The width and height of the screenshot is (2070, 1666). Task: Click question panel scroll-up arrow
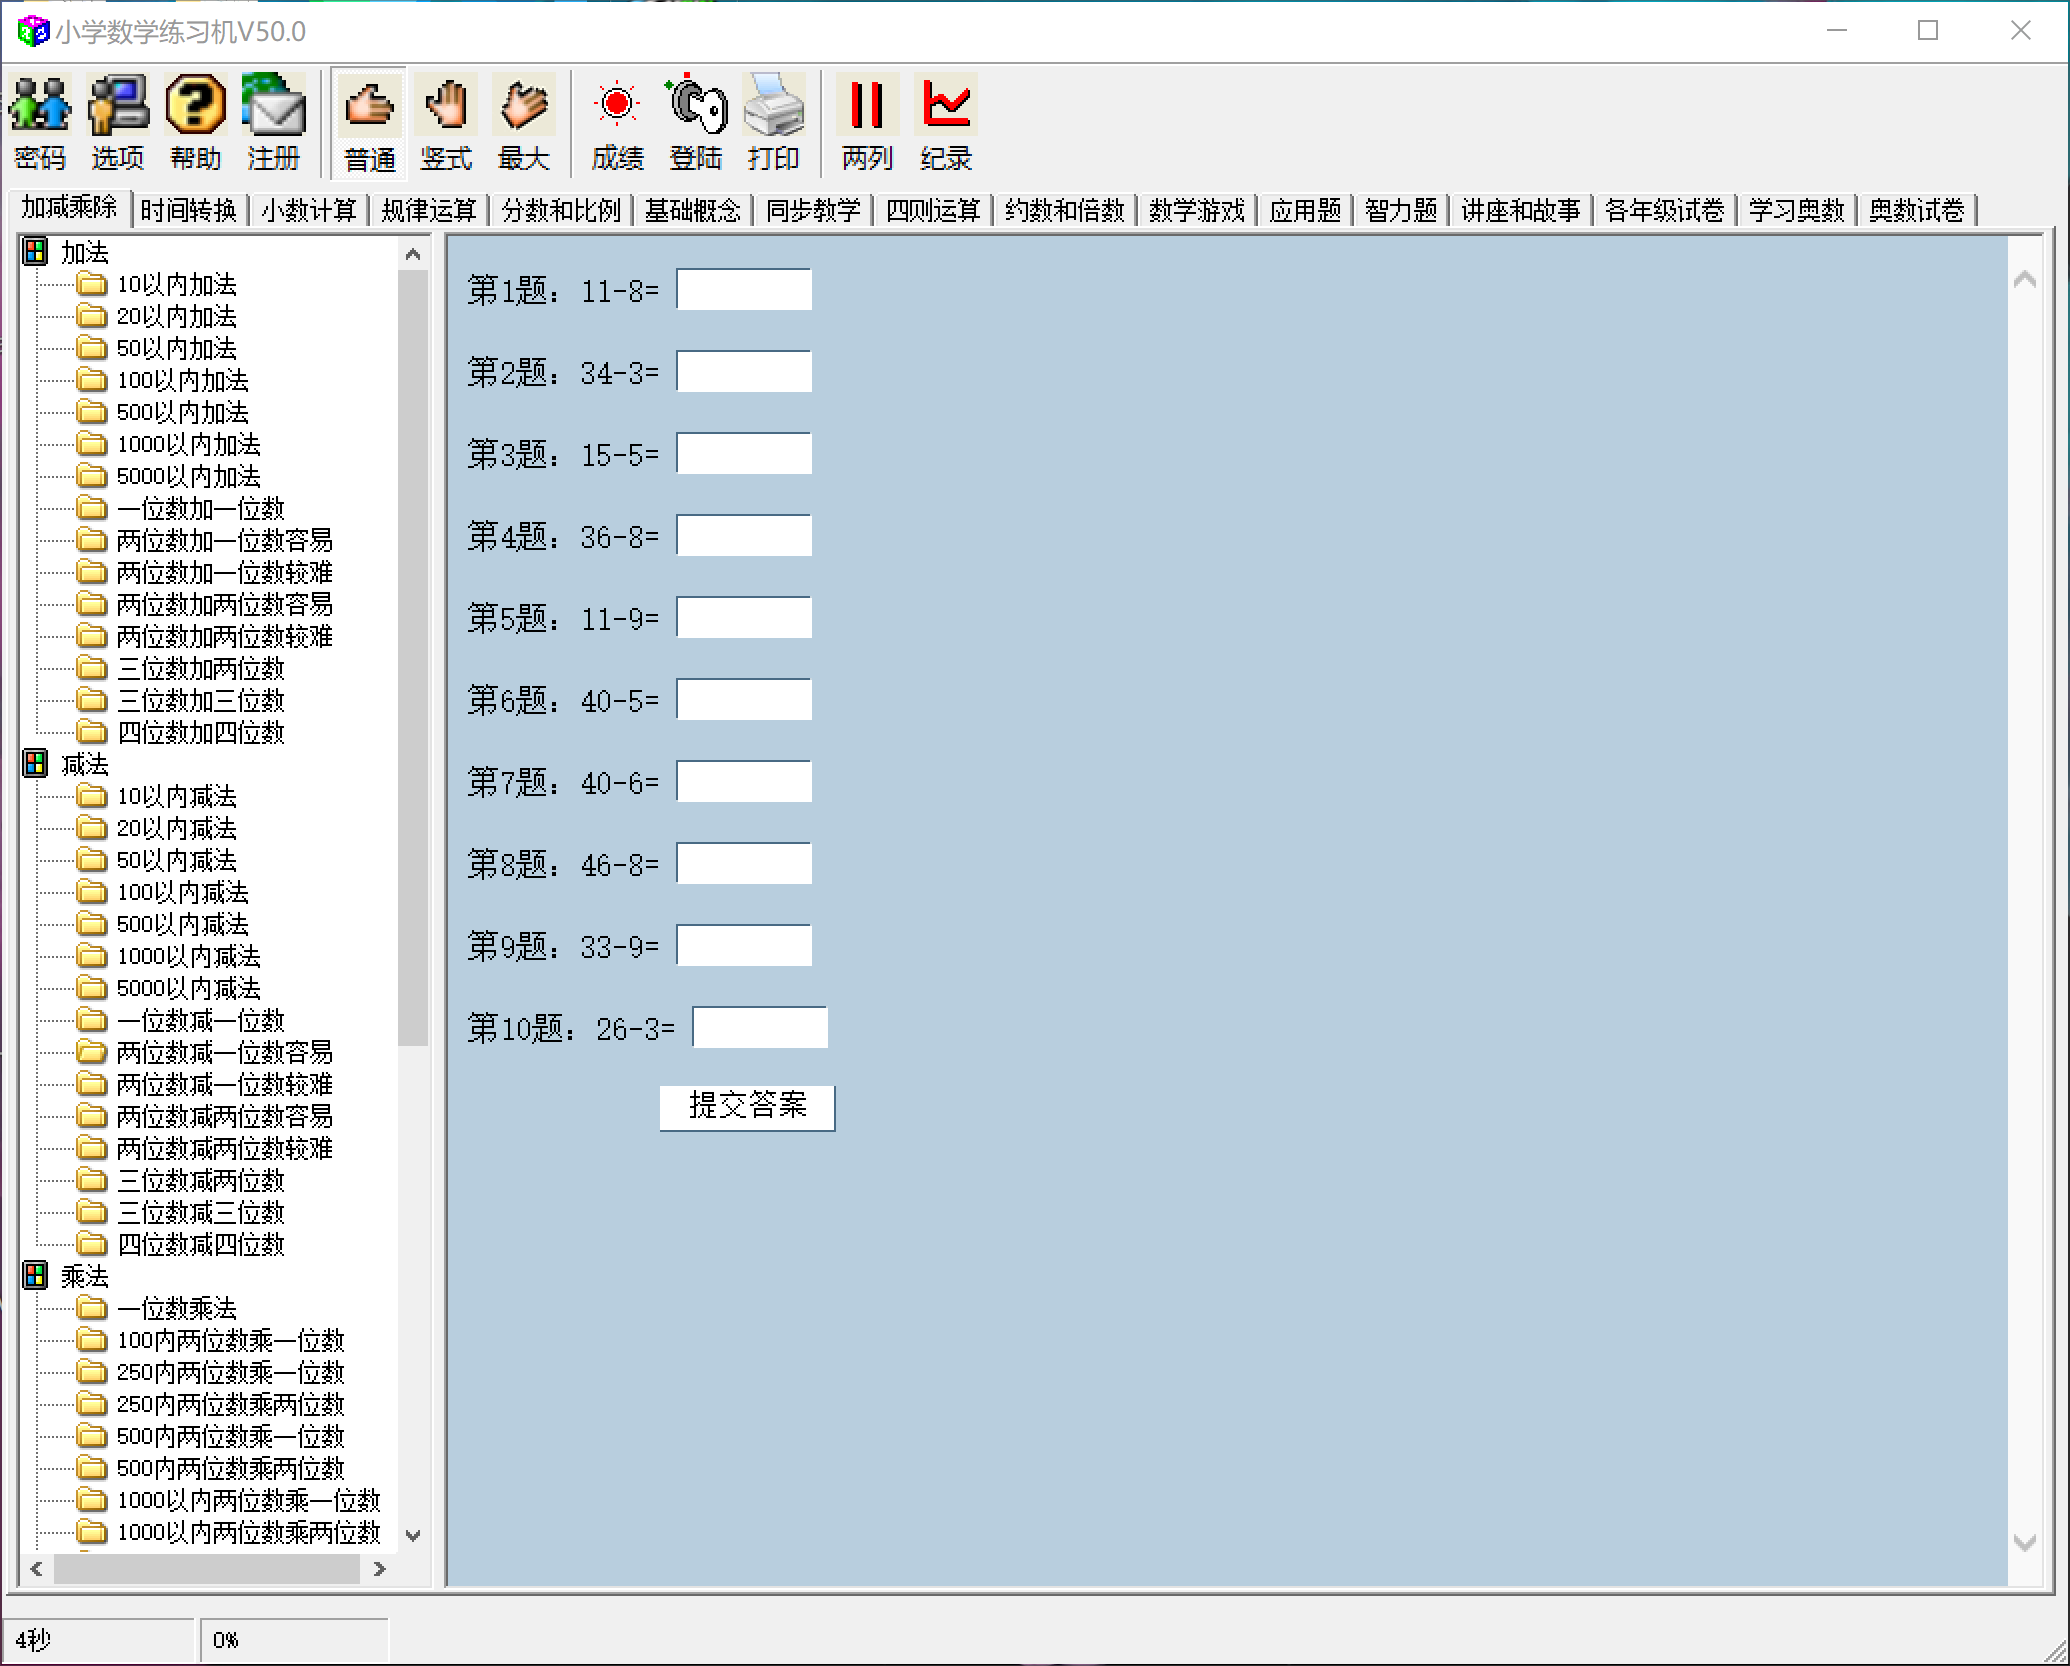tap(2024, 280)
